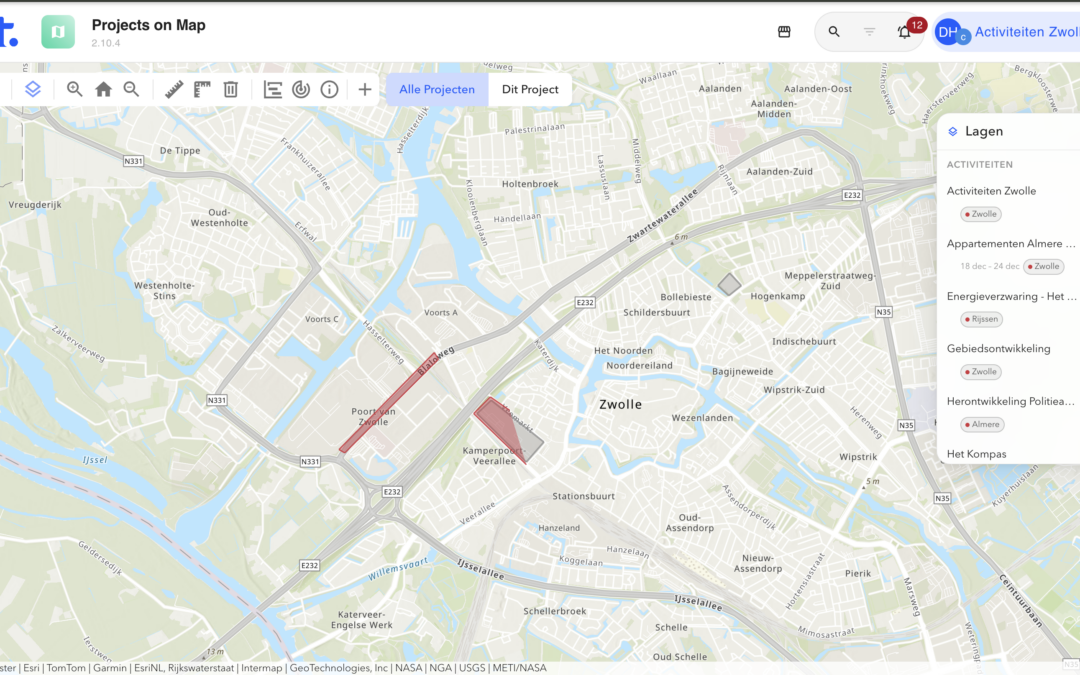The image size is (1080, 675).
Task: Click the Zwolle city label on map
Action: 620,404
